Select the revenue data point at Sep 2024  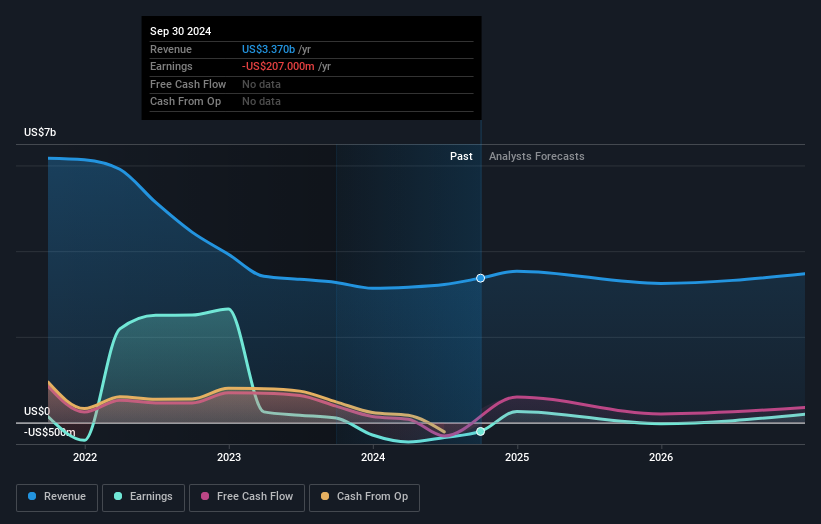point(480,278)
